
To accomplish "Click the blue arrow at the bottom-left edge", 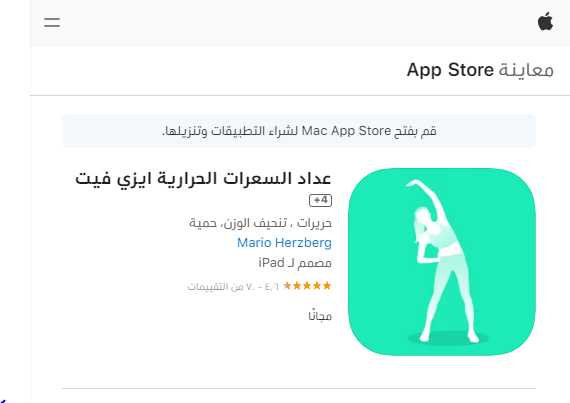I will [x=3, y=400].
